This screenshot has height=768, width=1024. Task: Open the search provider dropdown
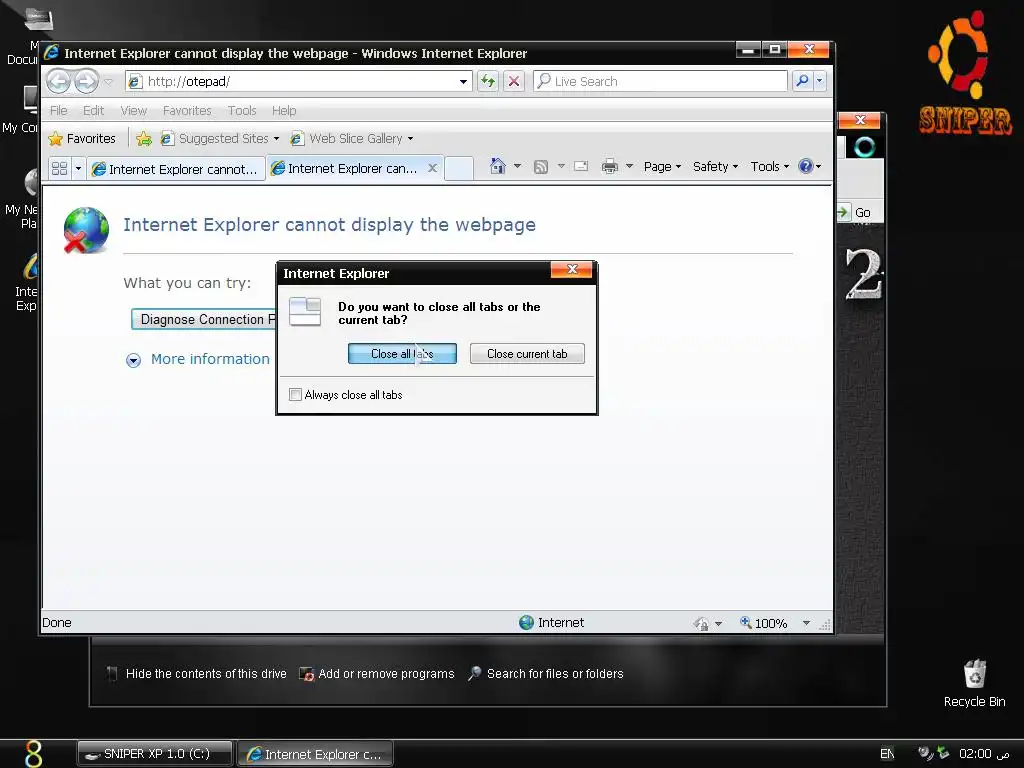[x=819, y=81]
